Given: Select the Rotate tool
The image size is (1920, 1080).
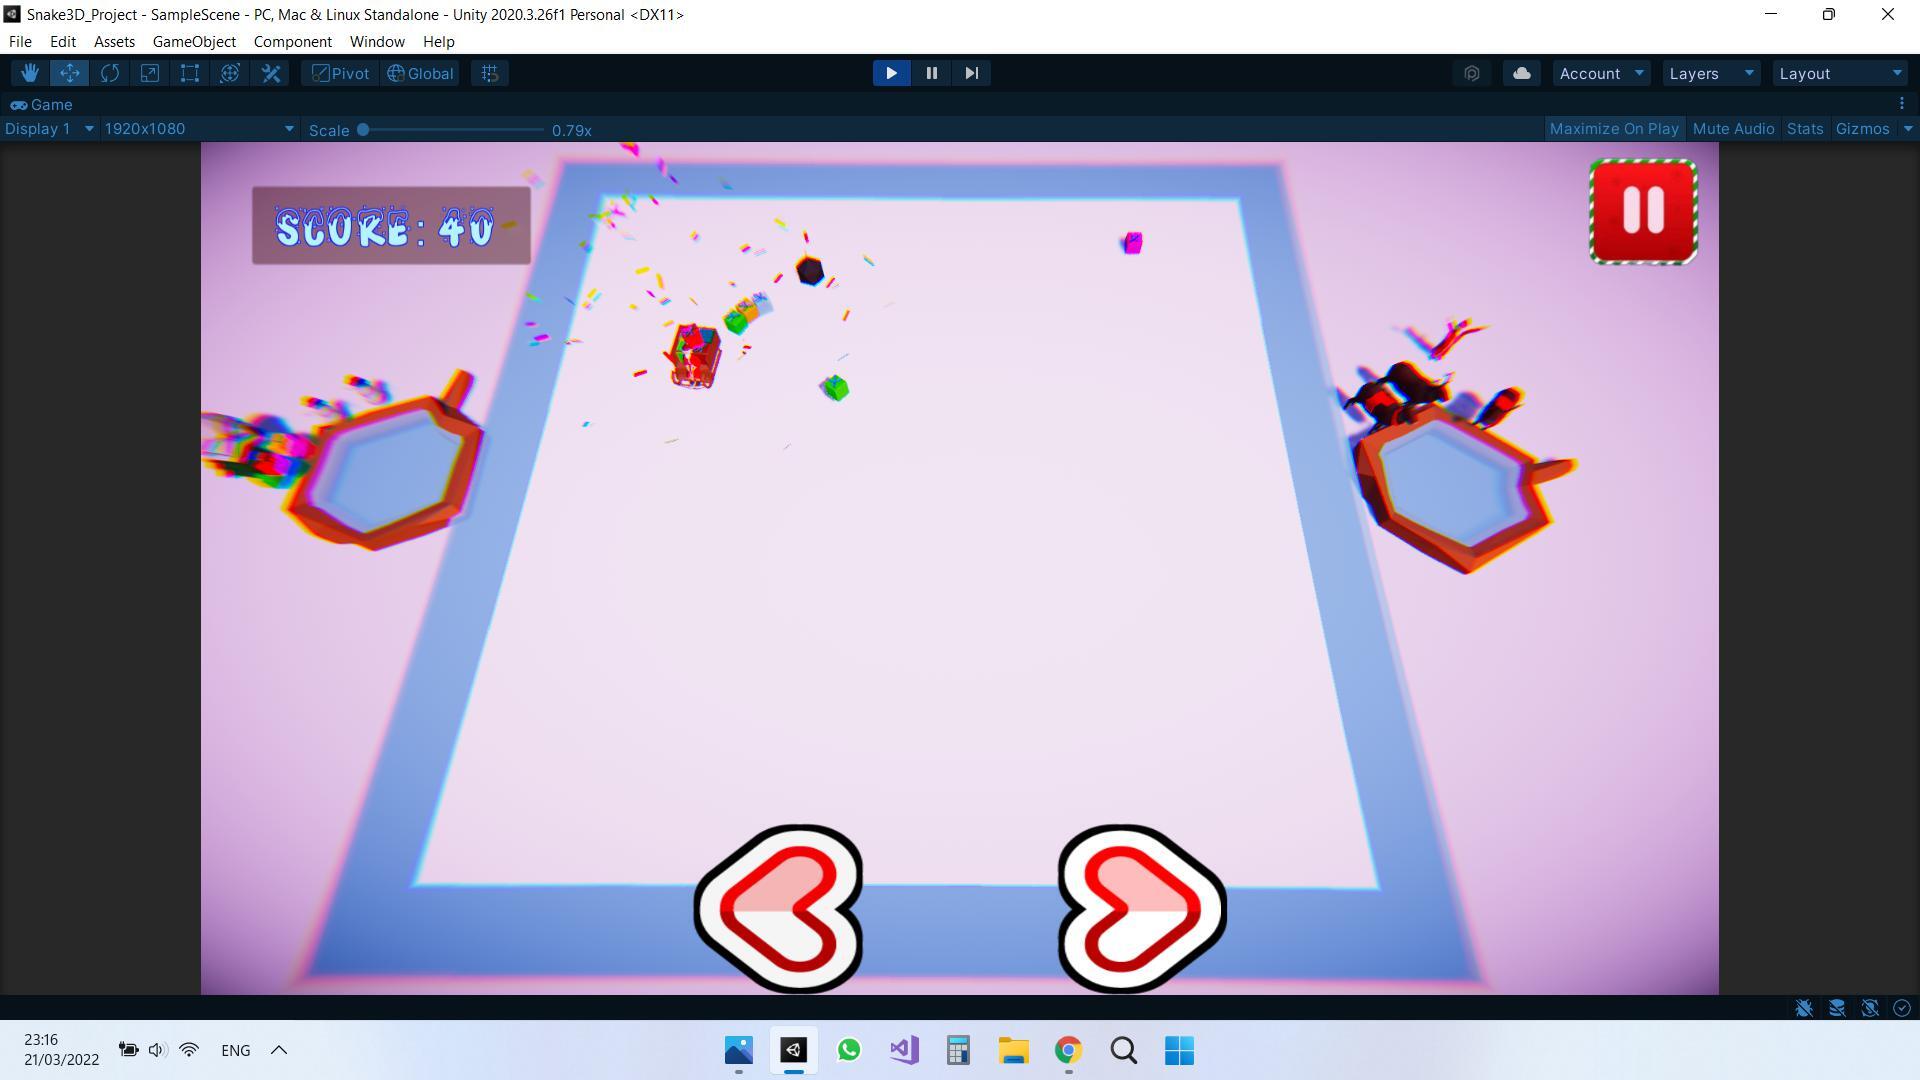Looking at the screenshot, I should [x=109, y=72].
